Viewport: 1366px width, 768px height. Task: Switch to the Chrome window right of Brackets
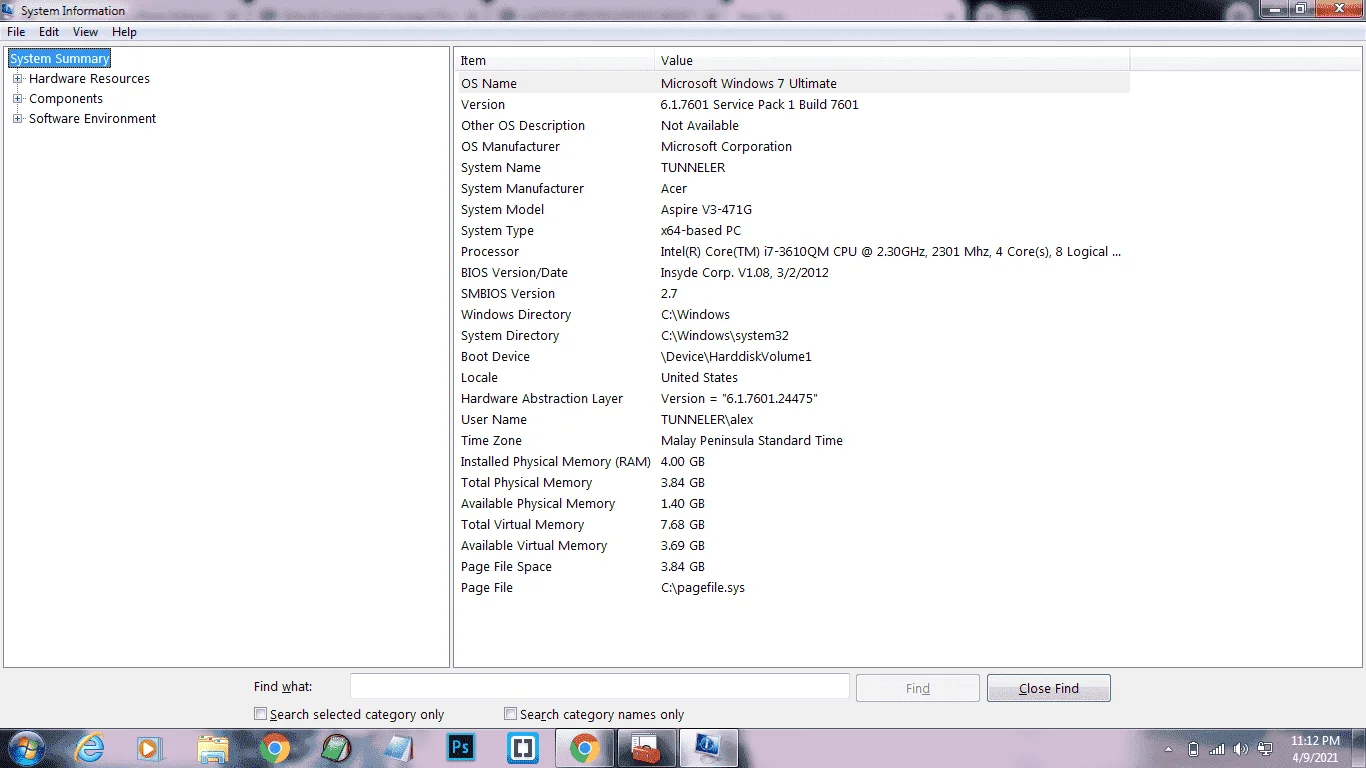coord(585,748)
